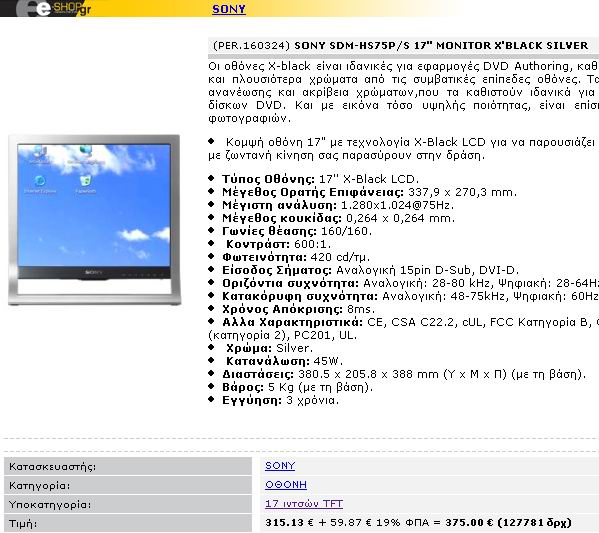599x533 pixels.
Task: Click the Υποκατηγορία label cell
Action: pyautogui.click(x=128, y=504)
